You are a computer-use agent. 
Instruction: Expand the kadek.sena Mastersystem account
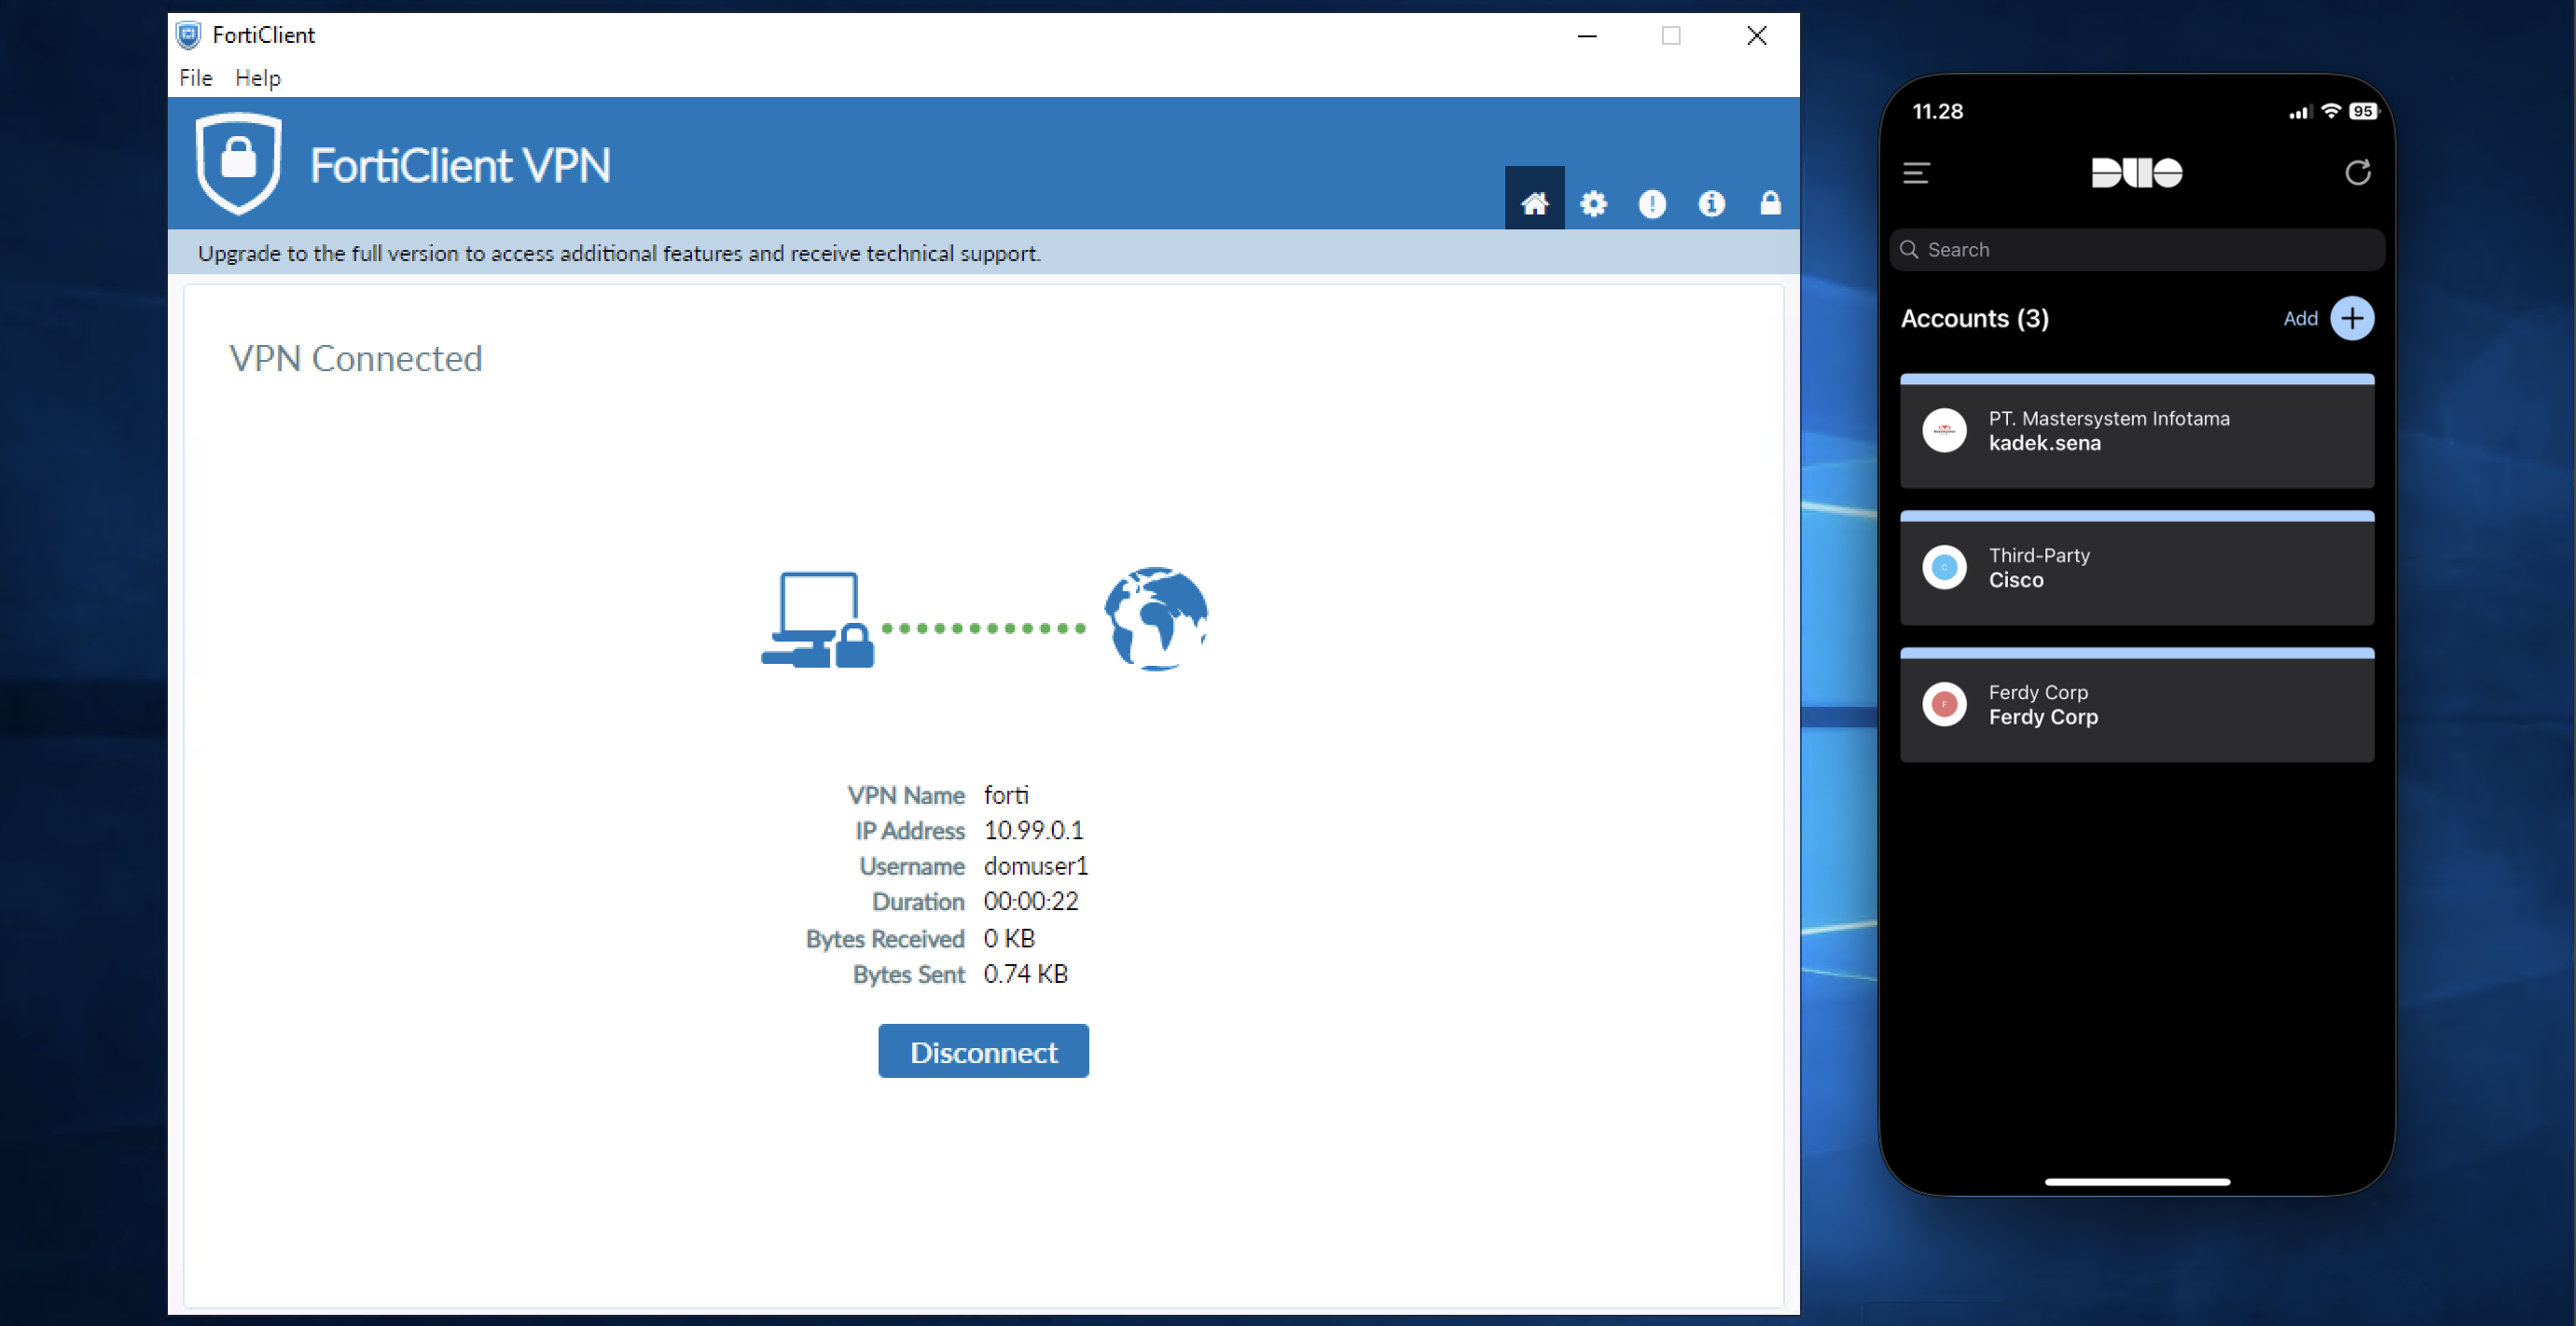[2136, 432]
